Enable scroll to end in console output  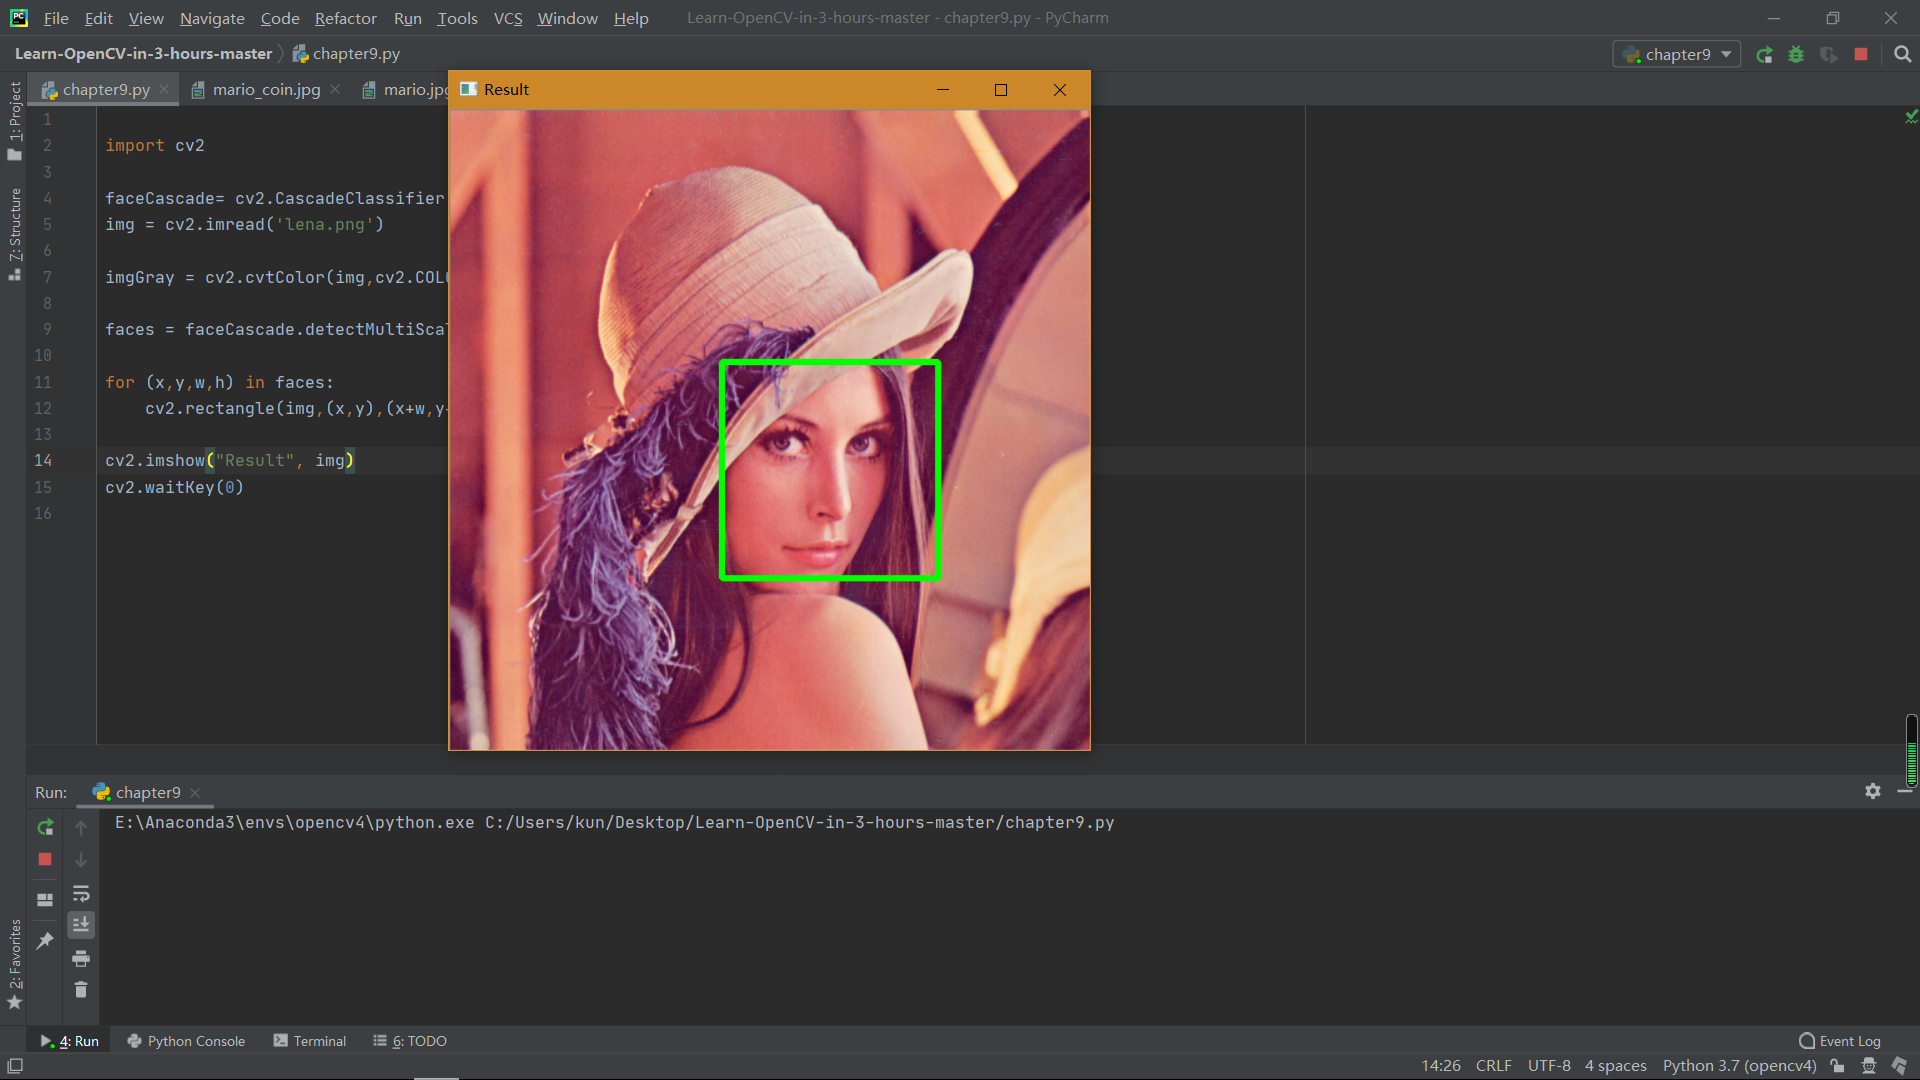coord(80,925)
